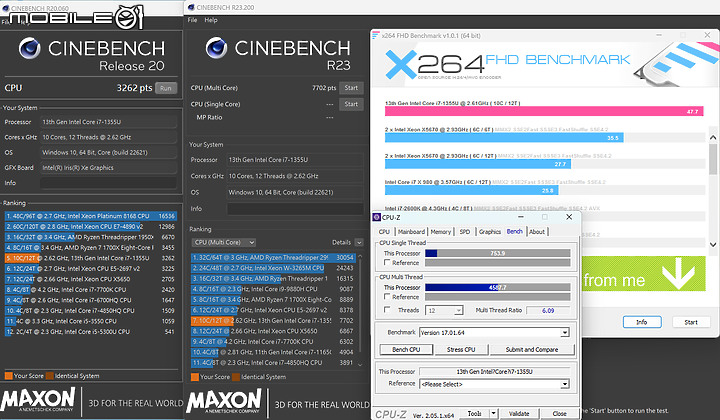Image resolution: width=720 pixels, height=420 pixels.
Task: Click Submit and Compare in CPU-Z
Action: click(x=532, y=350)
